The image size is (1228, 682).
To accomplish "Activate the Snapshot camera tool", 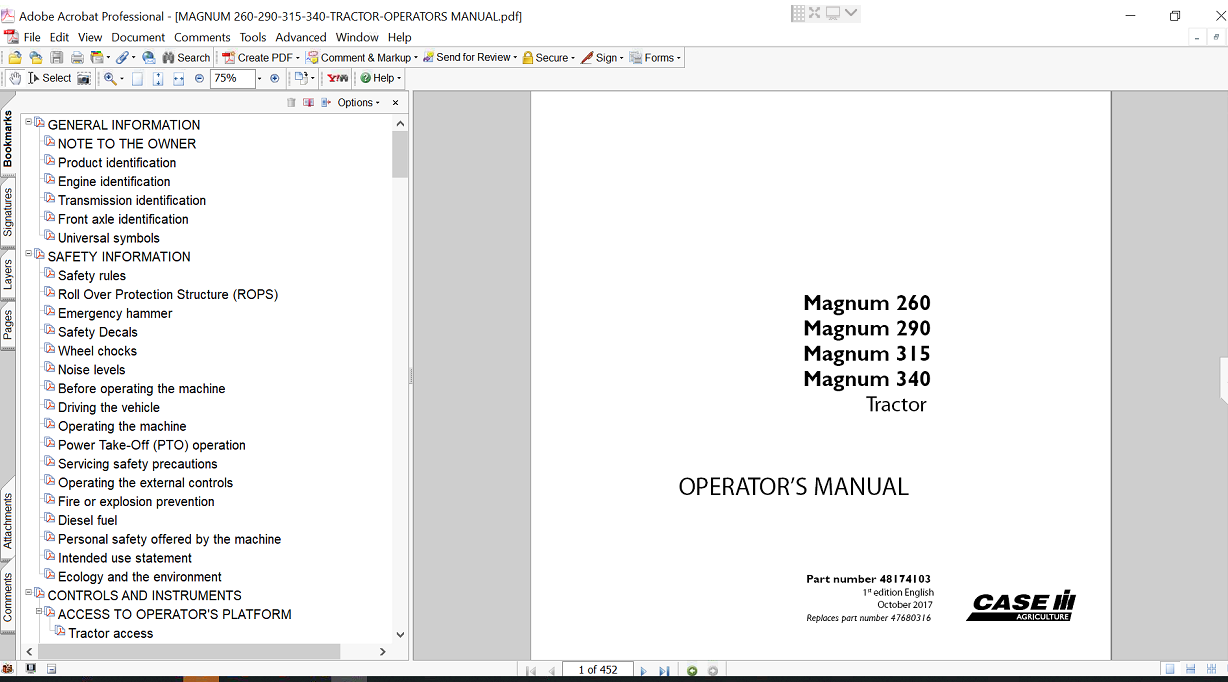I will [x=84, y=78].
